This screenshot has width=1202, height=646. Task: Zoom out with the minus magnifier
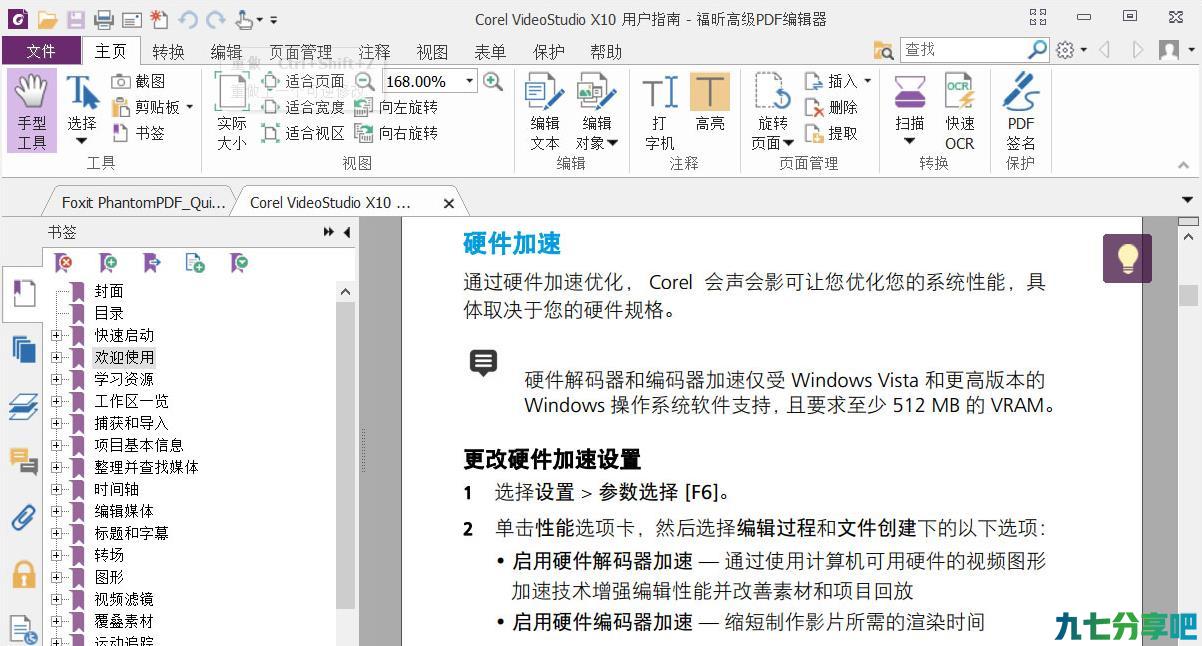[365, 81]
